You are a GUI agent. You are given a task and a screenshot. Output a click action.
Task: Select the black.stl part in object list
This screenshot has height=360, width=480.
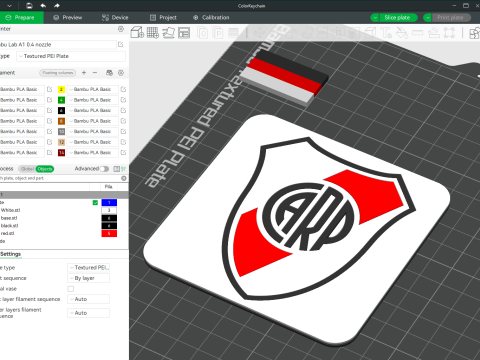pos(10,226)
